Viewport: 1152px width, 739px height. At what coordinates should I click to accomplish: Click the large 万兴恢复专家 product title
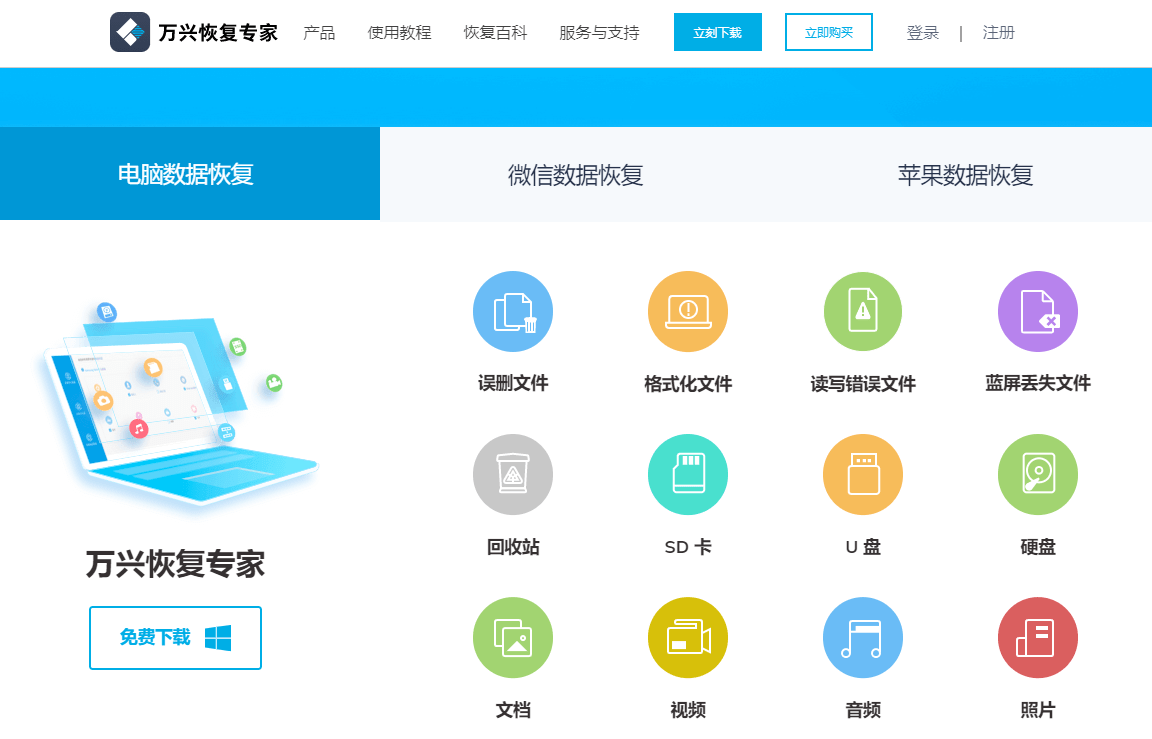pos(175,563)
